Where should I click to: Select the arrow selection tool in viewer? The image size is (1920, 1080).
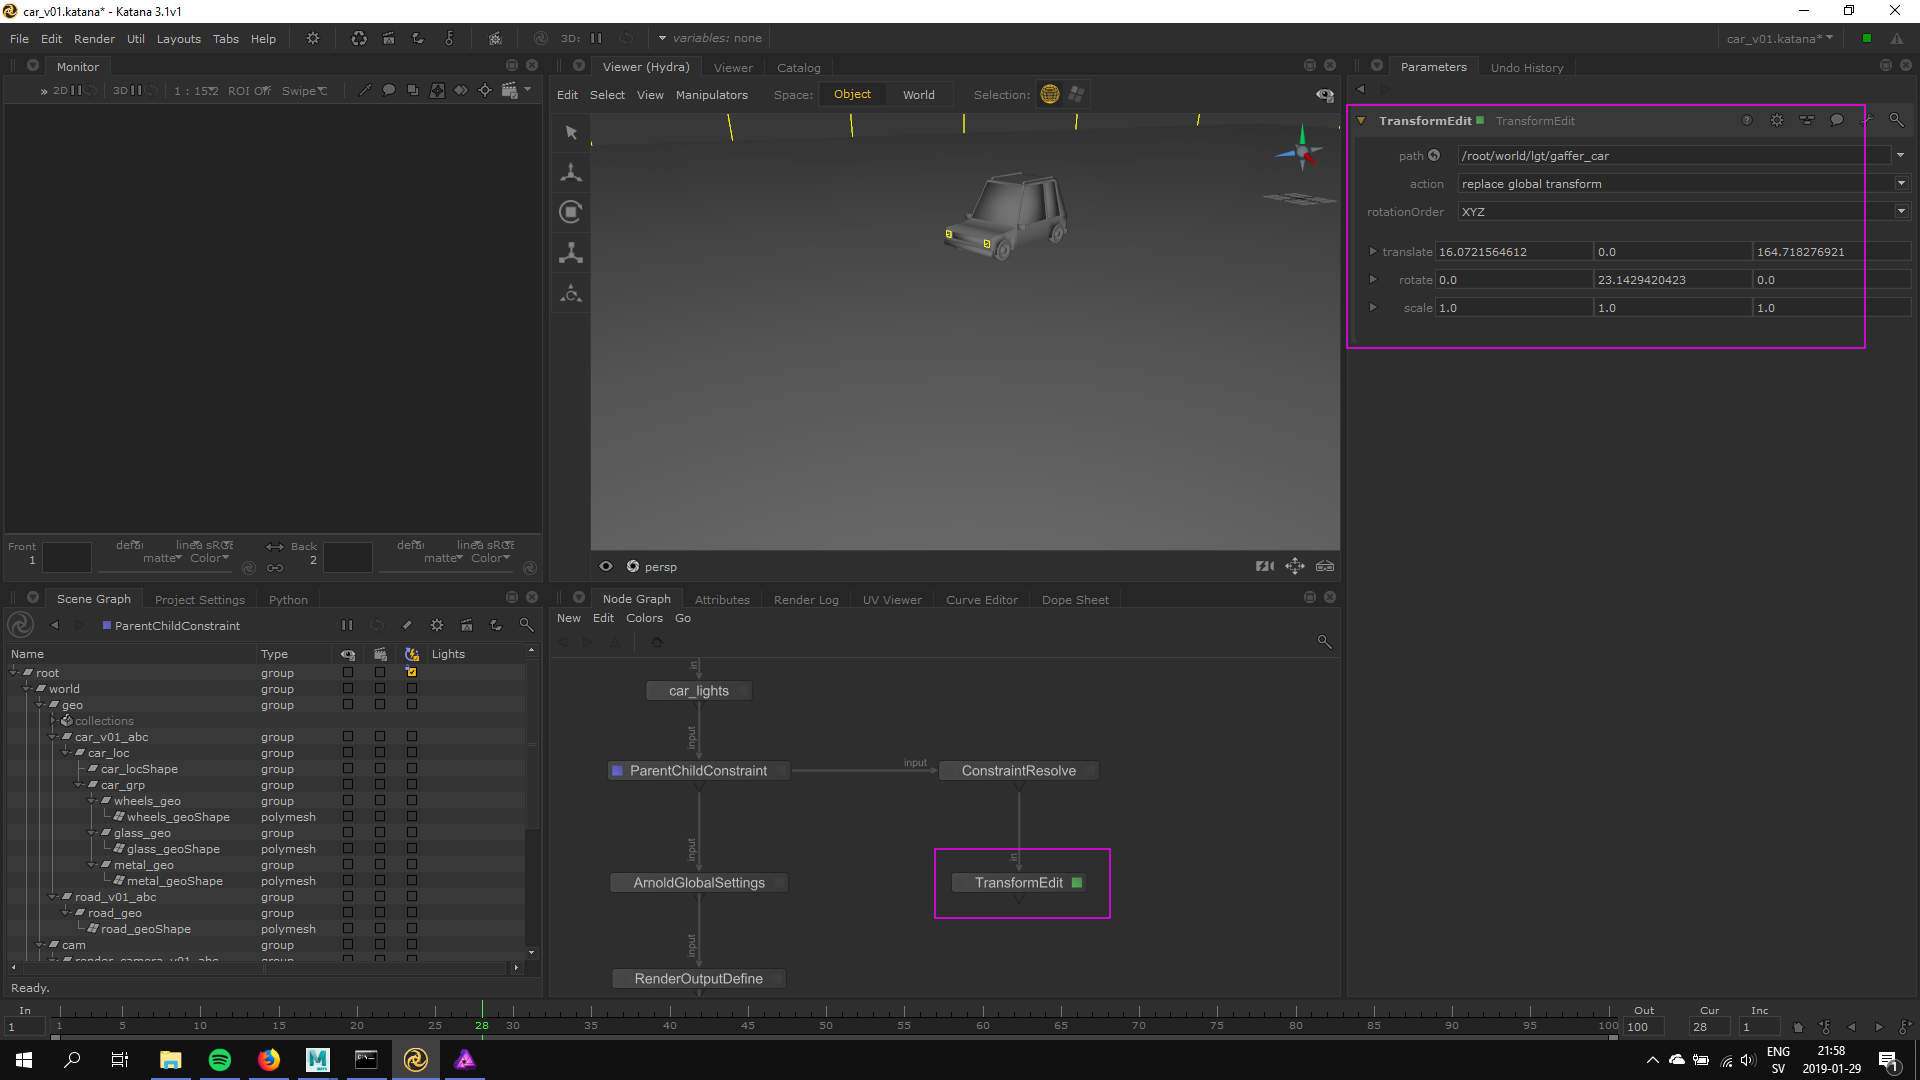[x=571, y=133]
